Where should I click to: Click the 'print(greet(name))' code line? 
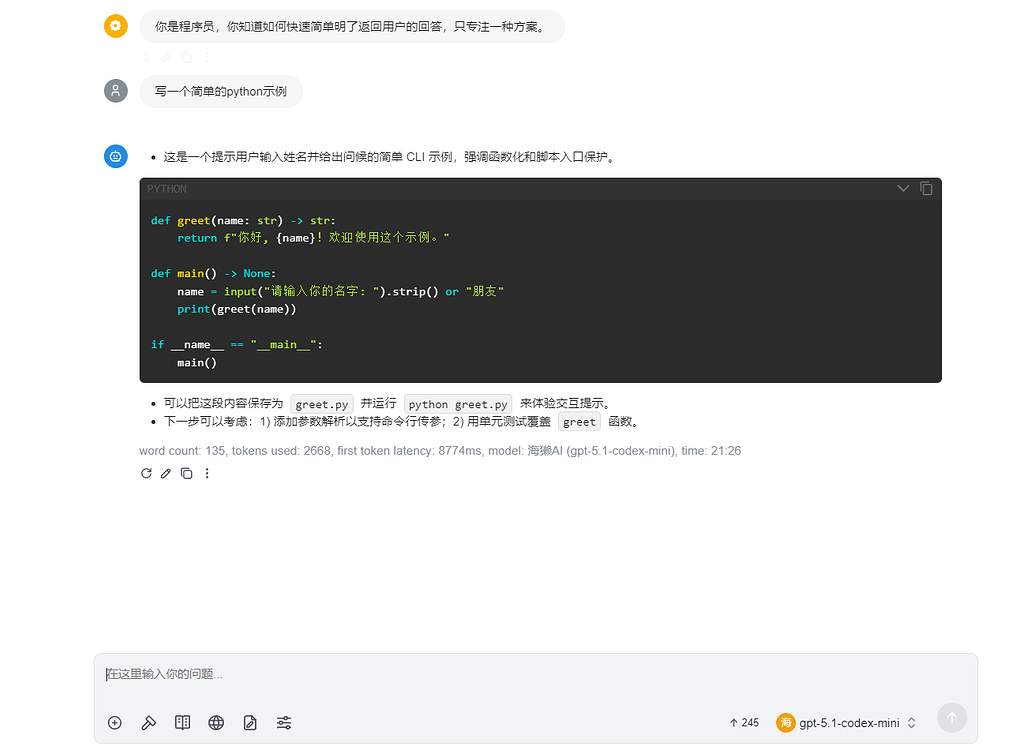click(237, 309)
